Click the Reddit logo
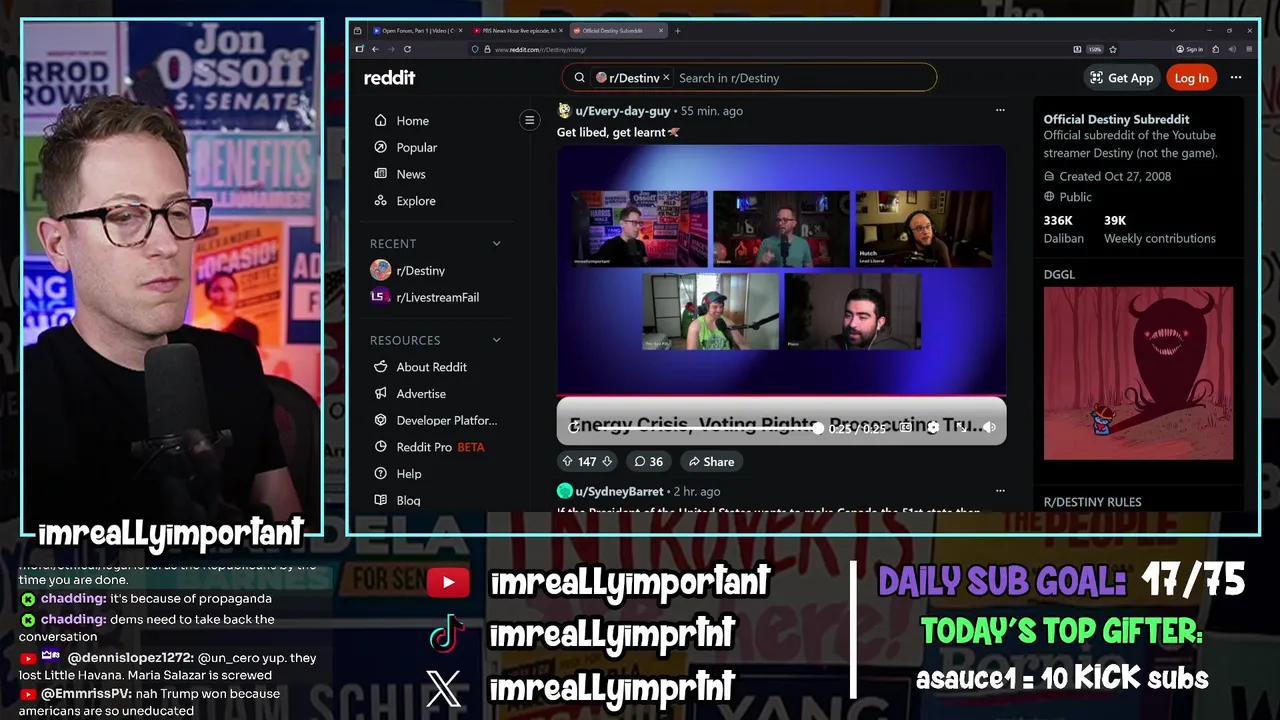The width and height of the screenshot is (1280, 720). [389, 78]
